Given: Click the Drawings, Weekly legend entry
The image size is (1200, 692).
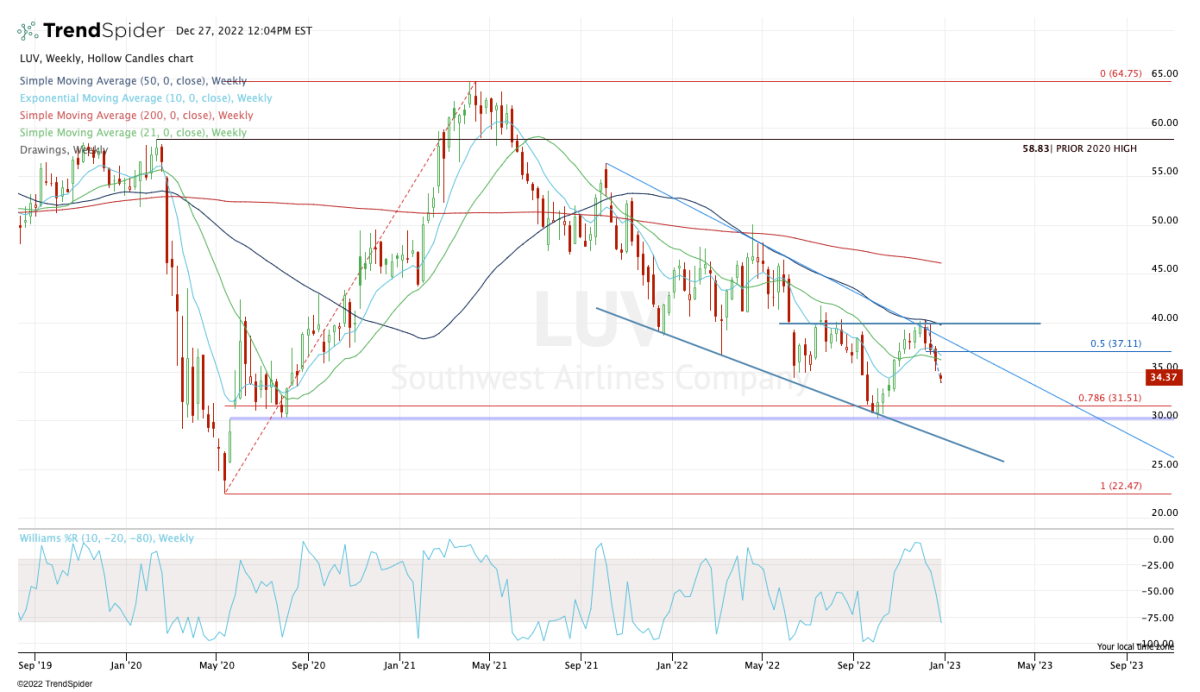Looking at the screenshot, I should [x=63, y=149].
